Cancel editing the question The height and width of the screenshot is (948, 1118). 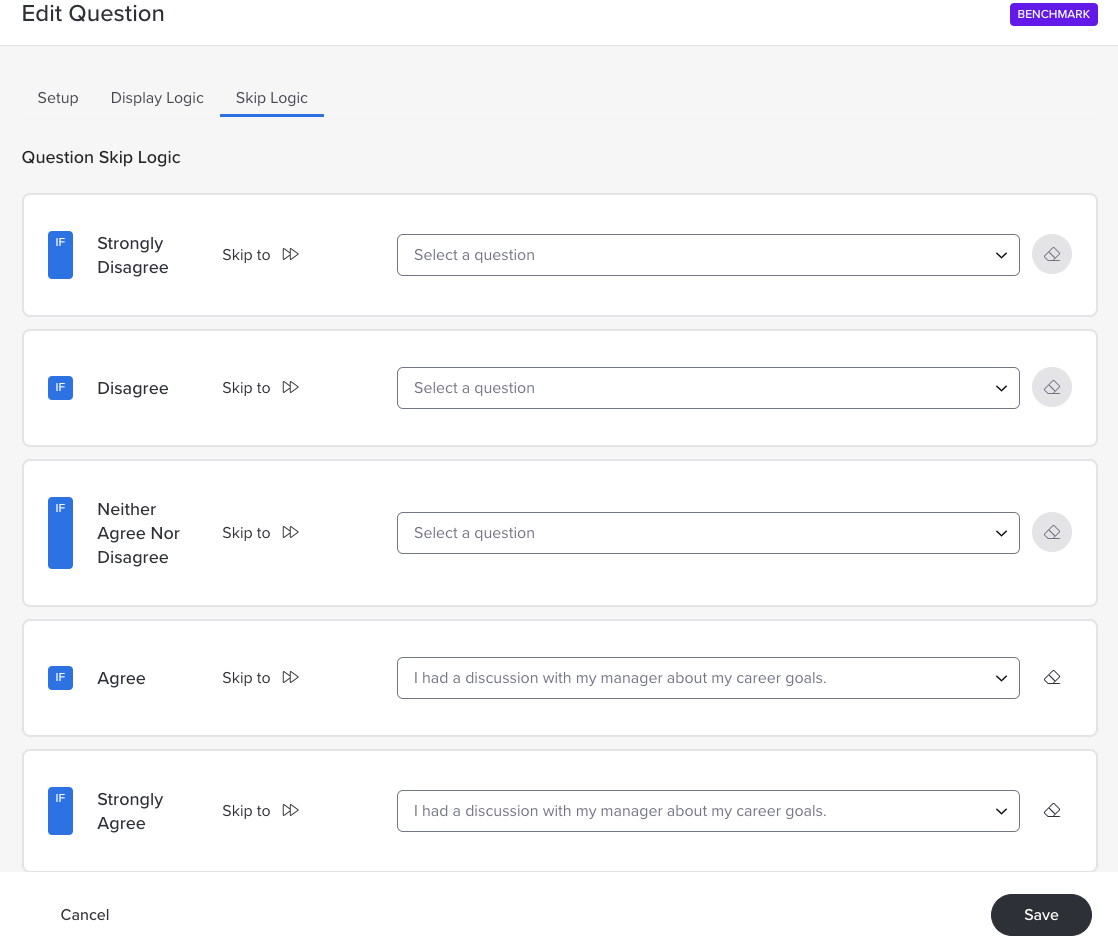[85, 914]
